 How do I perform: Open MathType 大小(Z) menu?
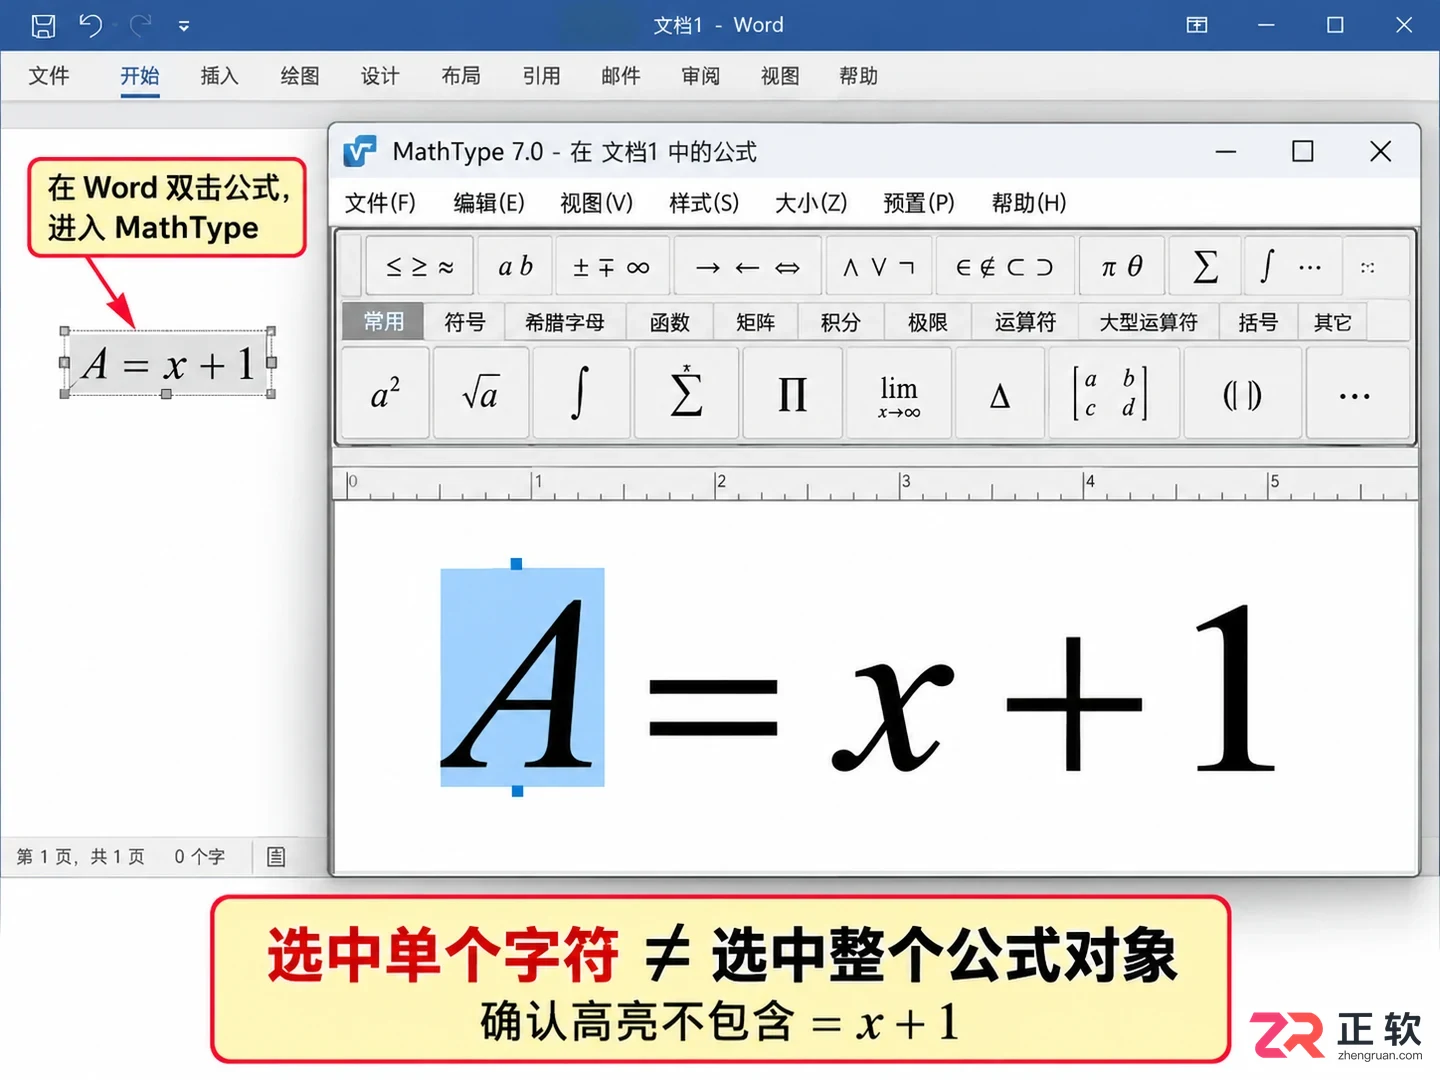point(811,203)
